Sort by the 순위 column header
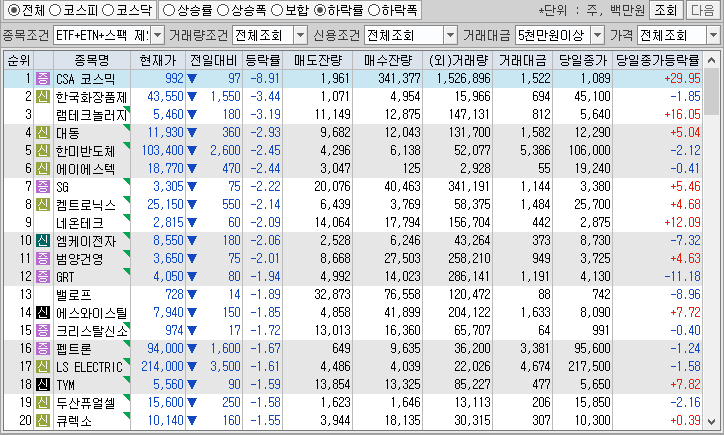The image size is (724, 435). pos(18,60)
